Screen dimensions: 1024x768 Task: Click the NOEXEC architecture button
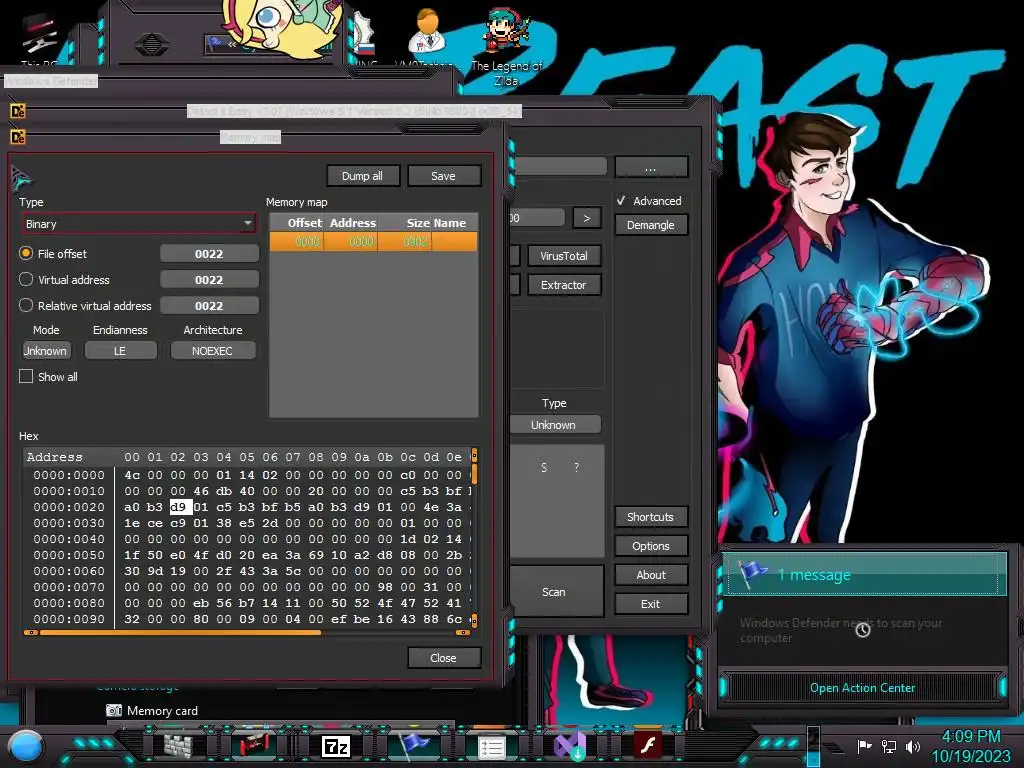[x=212, y=351]
